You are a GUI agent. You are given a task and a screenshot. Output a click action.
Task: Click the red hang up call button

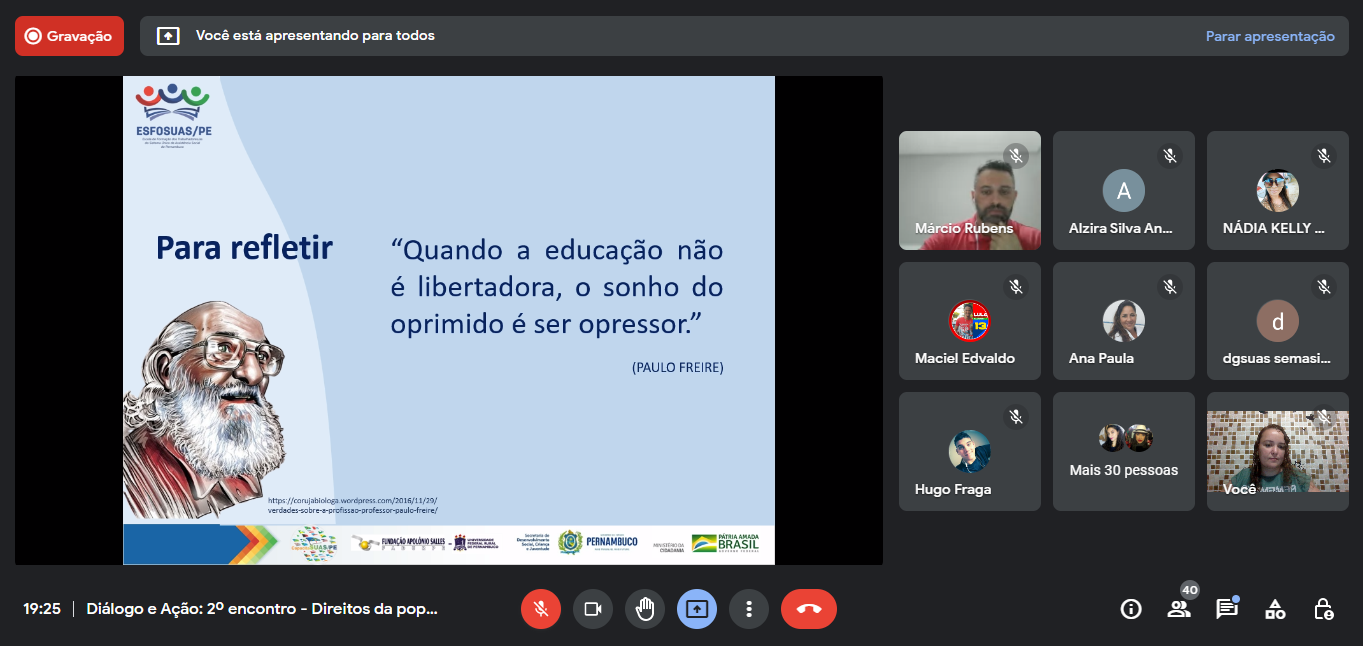click(x=808, y=609)
